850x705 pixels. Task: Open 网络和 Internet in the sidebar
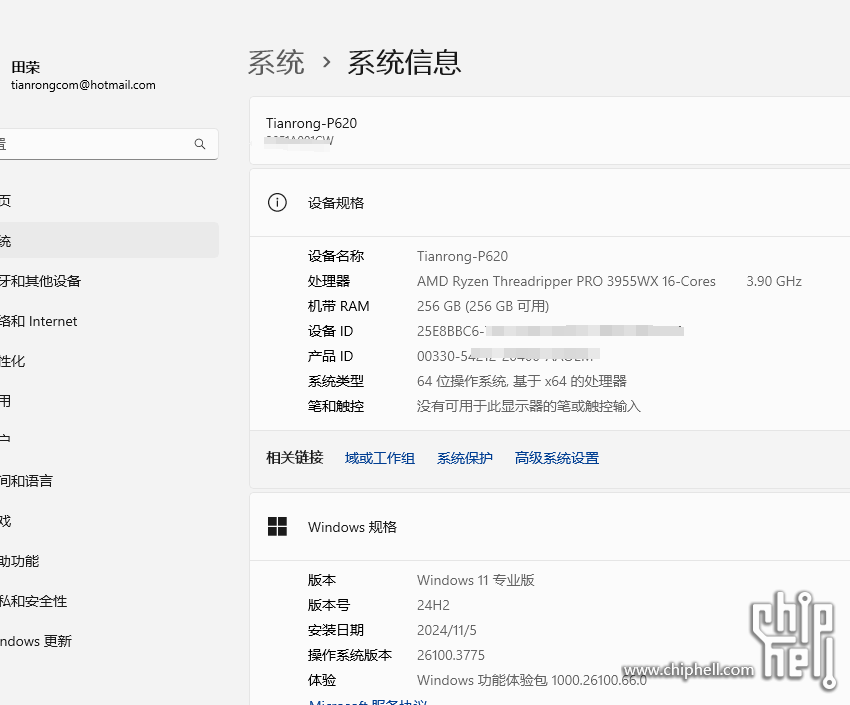[x=38, y=321]
